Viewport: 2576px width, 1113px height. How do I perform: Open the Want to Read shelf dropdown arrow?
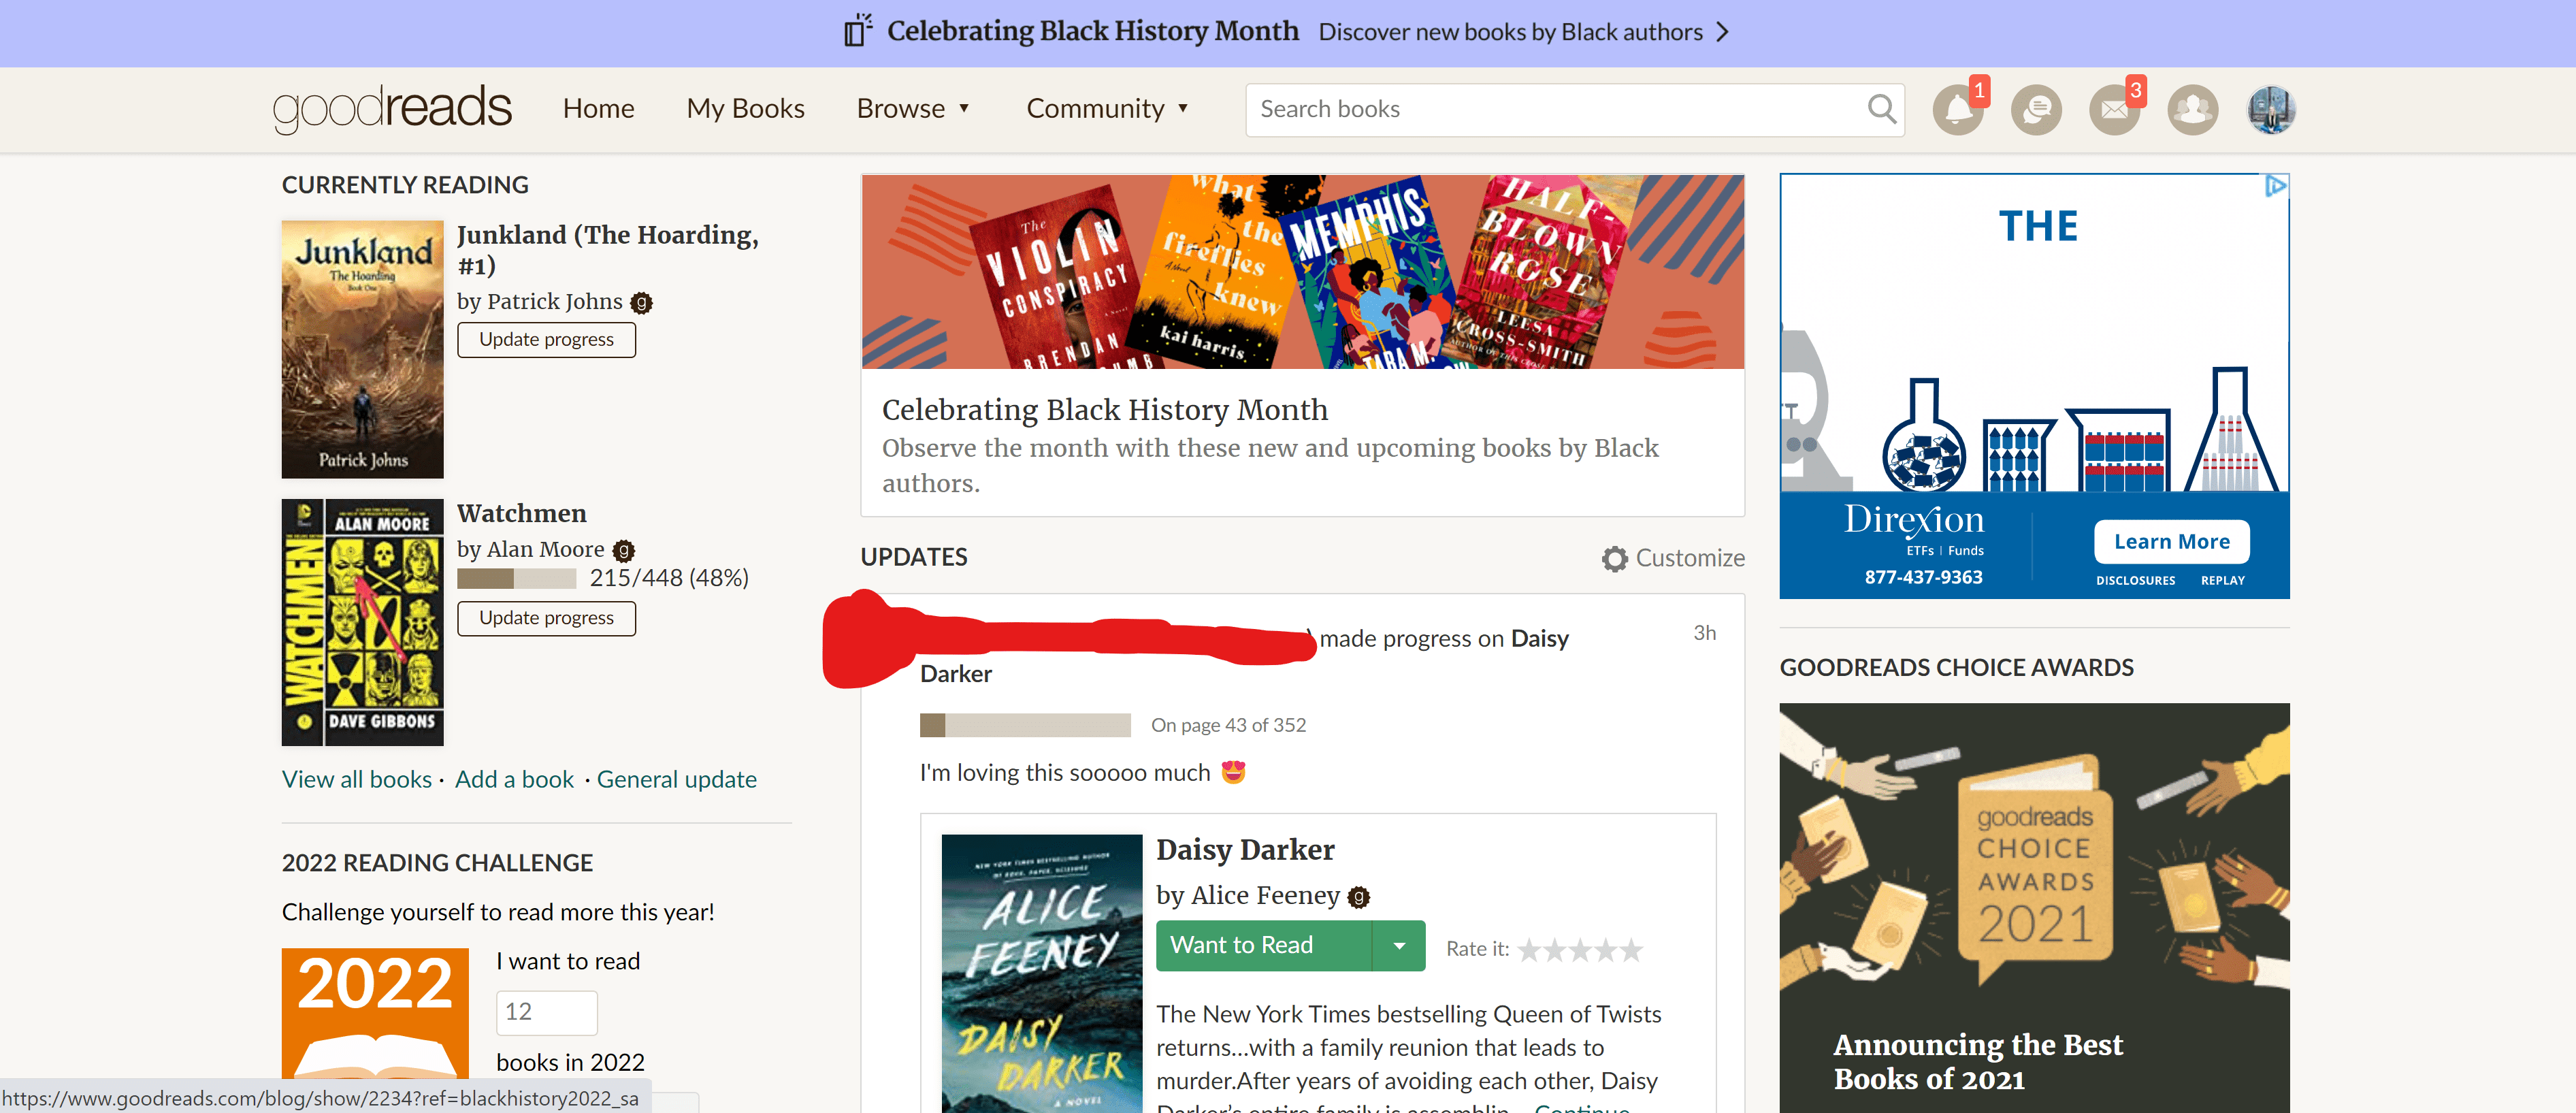tap(1399, 945)
